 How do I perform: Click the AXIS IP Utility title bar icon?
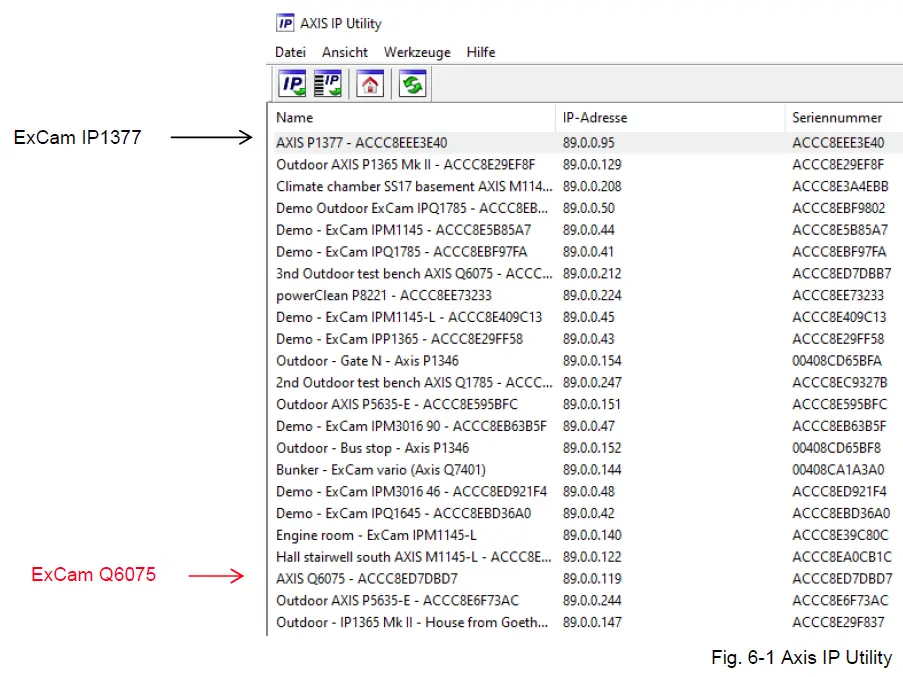click(x=285, y=23)
